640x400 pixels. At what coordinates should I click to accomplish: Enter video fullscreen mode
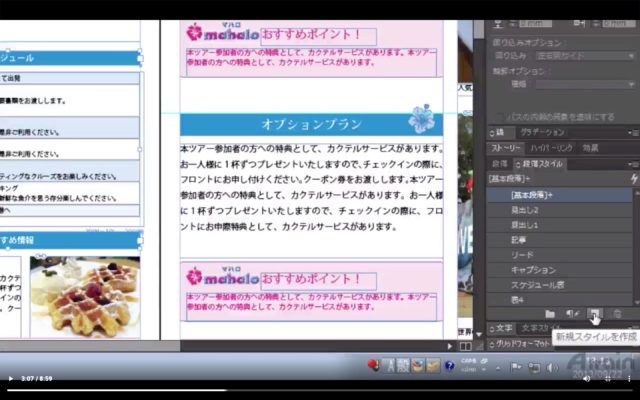click(608, 378)
